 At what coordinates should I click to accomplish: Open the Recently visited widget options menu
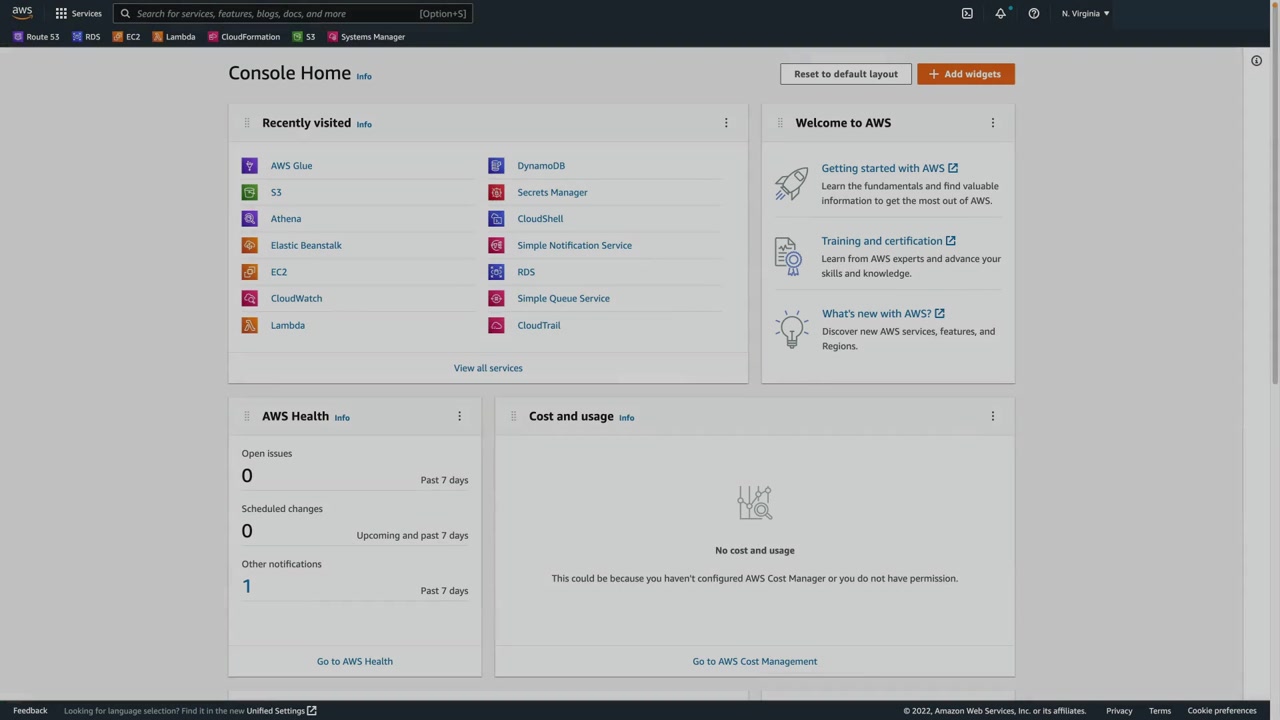coord(726,123)
